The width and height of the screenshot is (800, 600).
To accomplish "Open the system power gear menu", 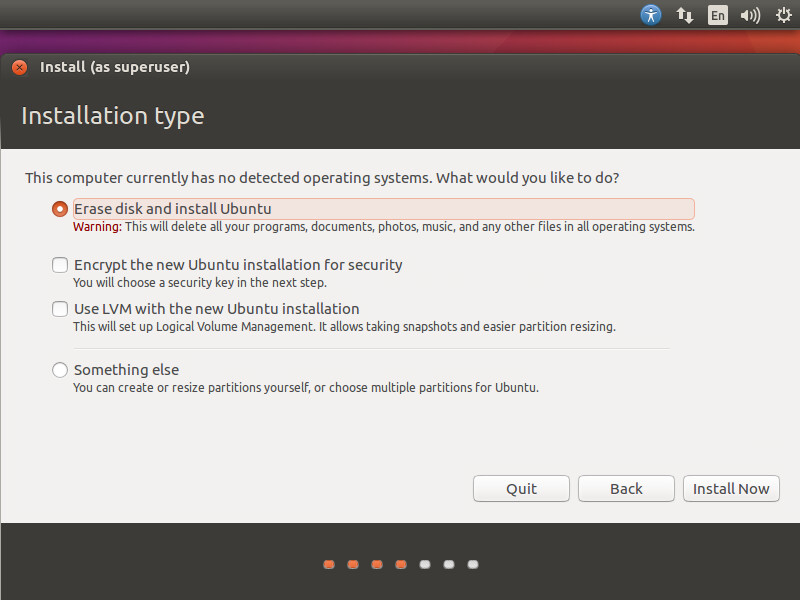I will click(781, 15).
